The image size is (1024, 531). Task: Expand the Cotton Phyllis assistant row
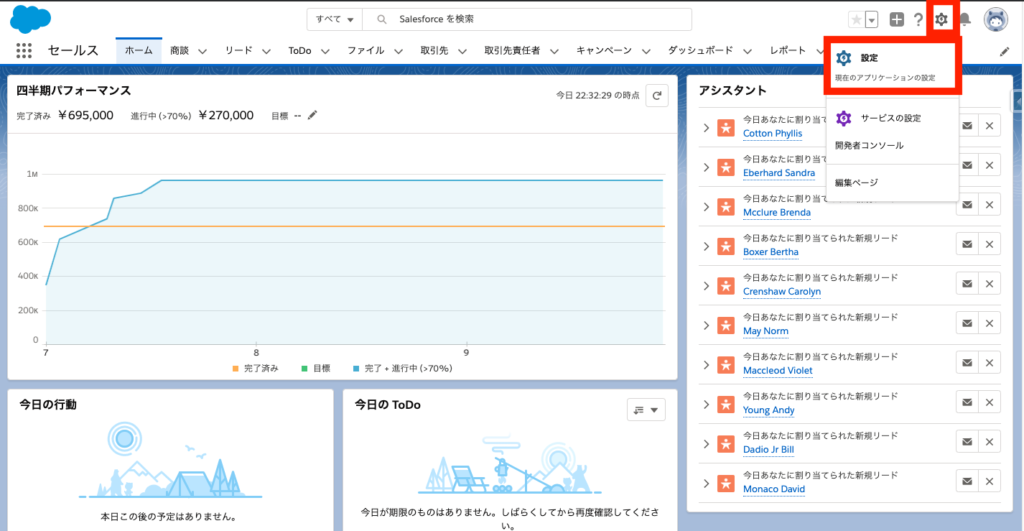point(706,128)
